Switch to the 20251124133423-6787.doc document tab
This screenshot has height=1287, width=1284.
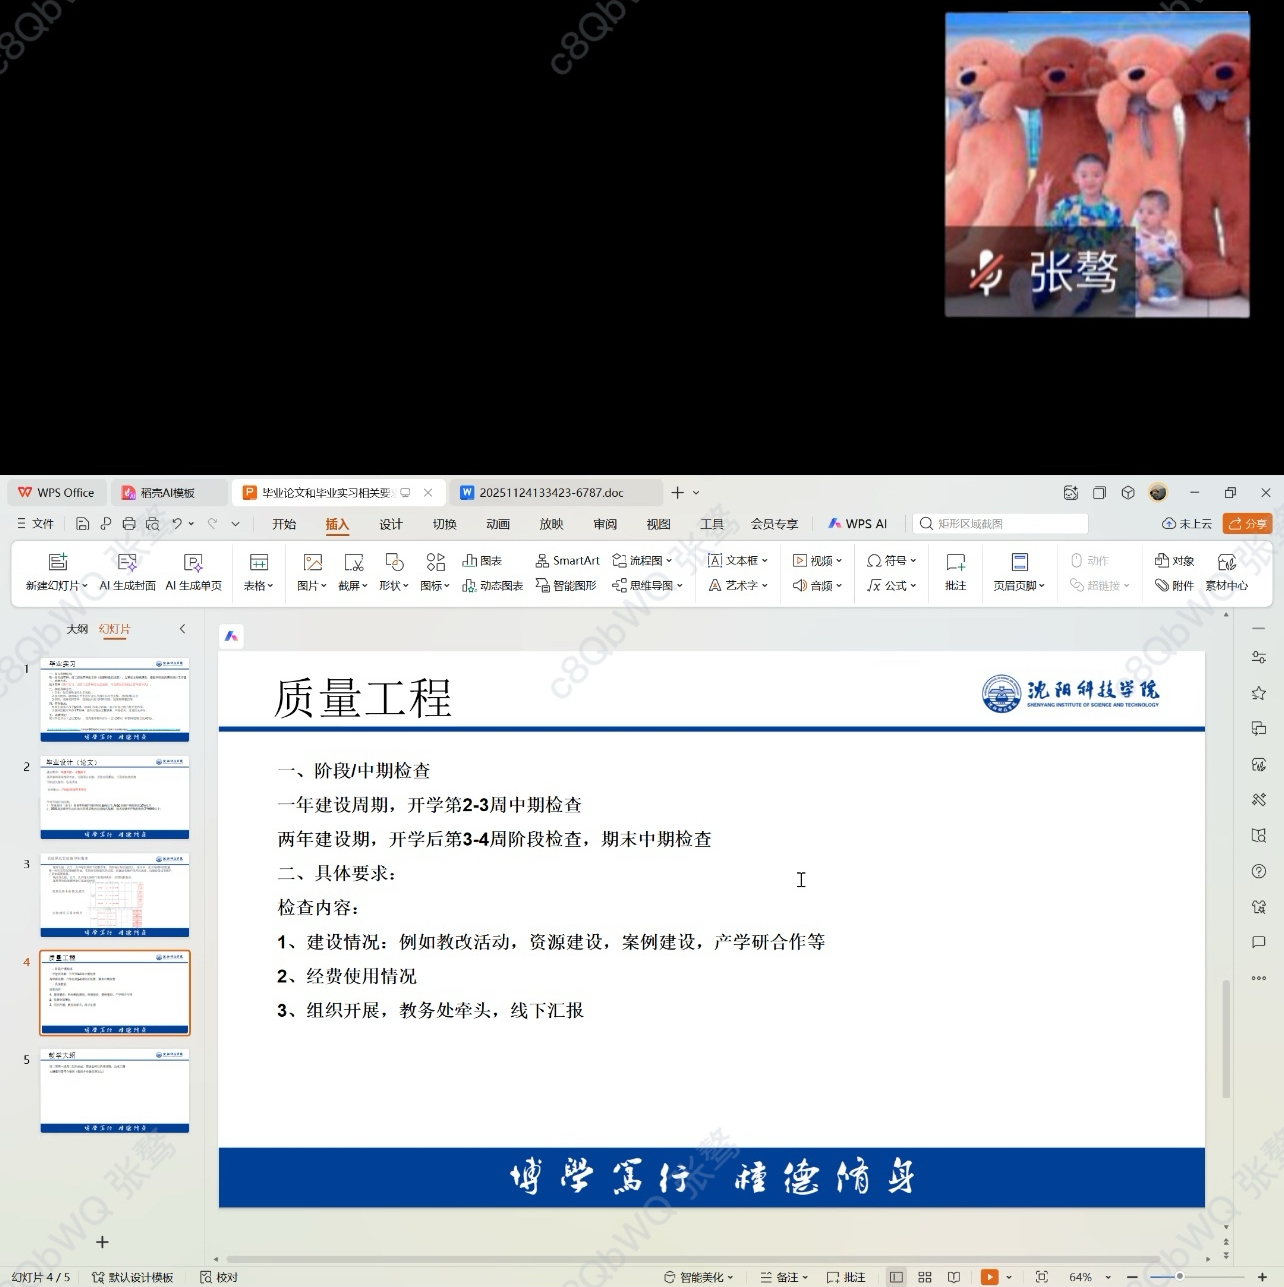(x=551, y=493)
